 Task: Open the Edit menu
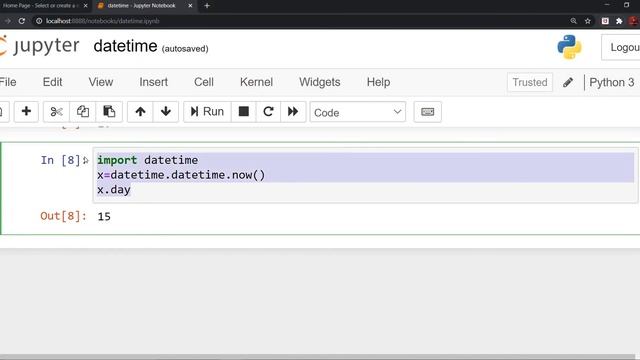pyautogui.click(x=52, y=82)
